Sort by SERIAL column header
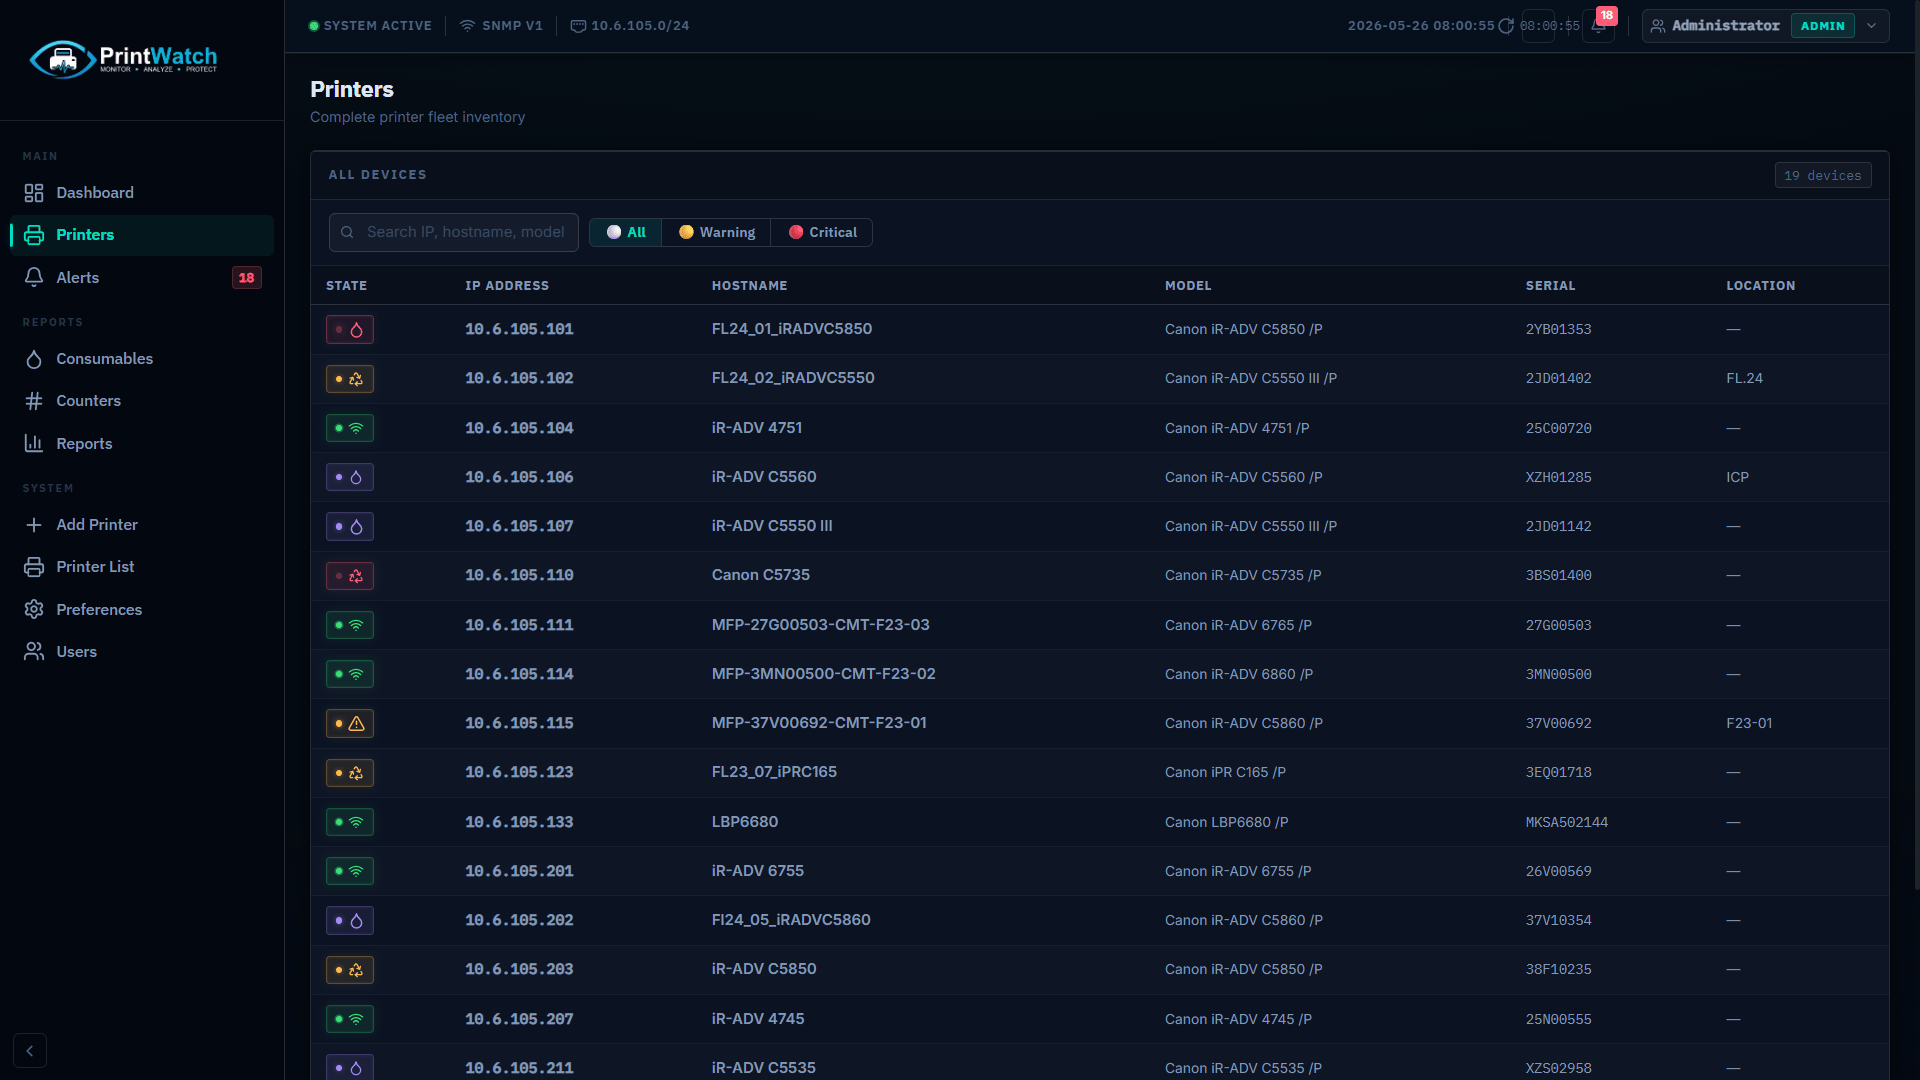This screenshot has width=1920, height=1080. coord(1550,286)
